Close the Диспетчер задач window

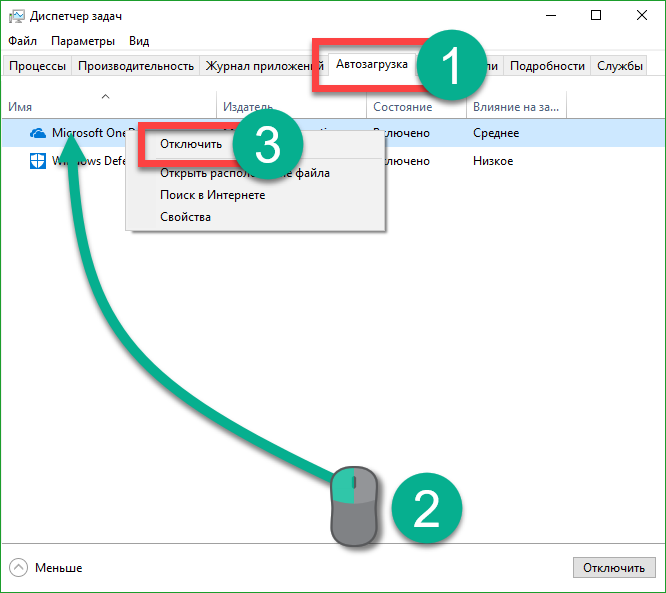pos(642,16)
